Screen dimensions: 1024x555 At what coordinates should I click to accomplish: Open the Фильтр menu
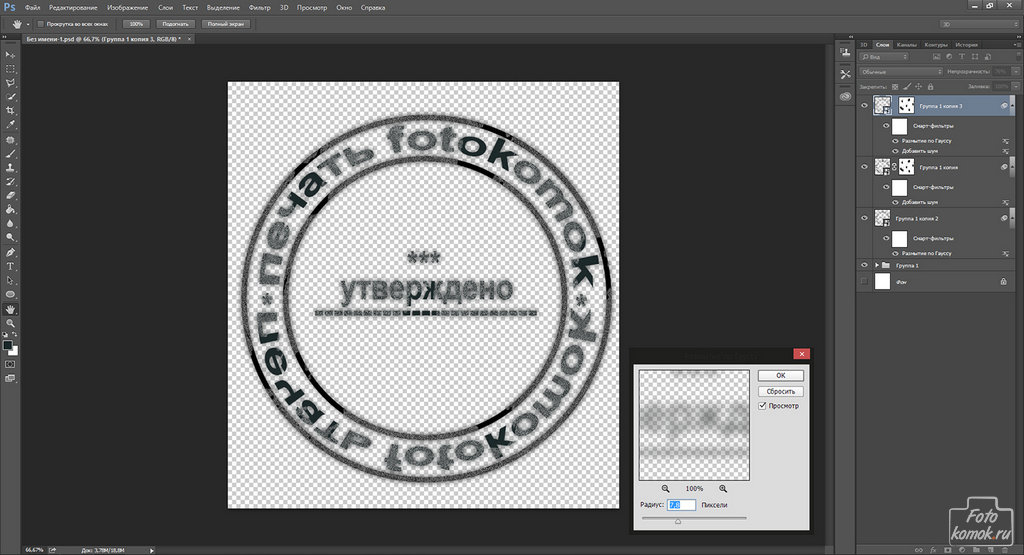(x=259, y=8)
